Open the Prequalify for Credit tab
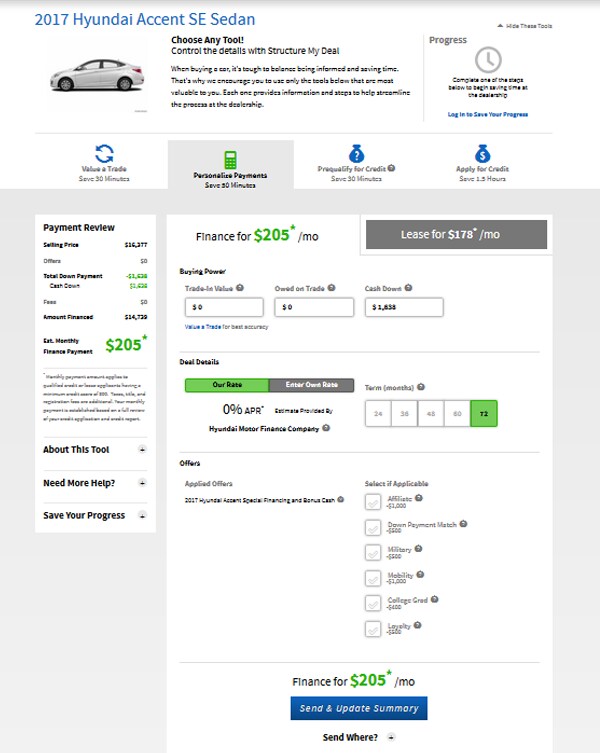This screenshot has height=753, width=600. 356,163
